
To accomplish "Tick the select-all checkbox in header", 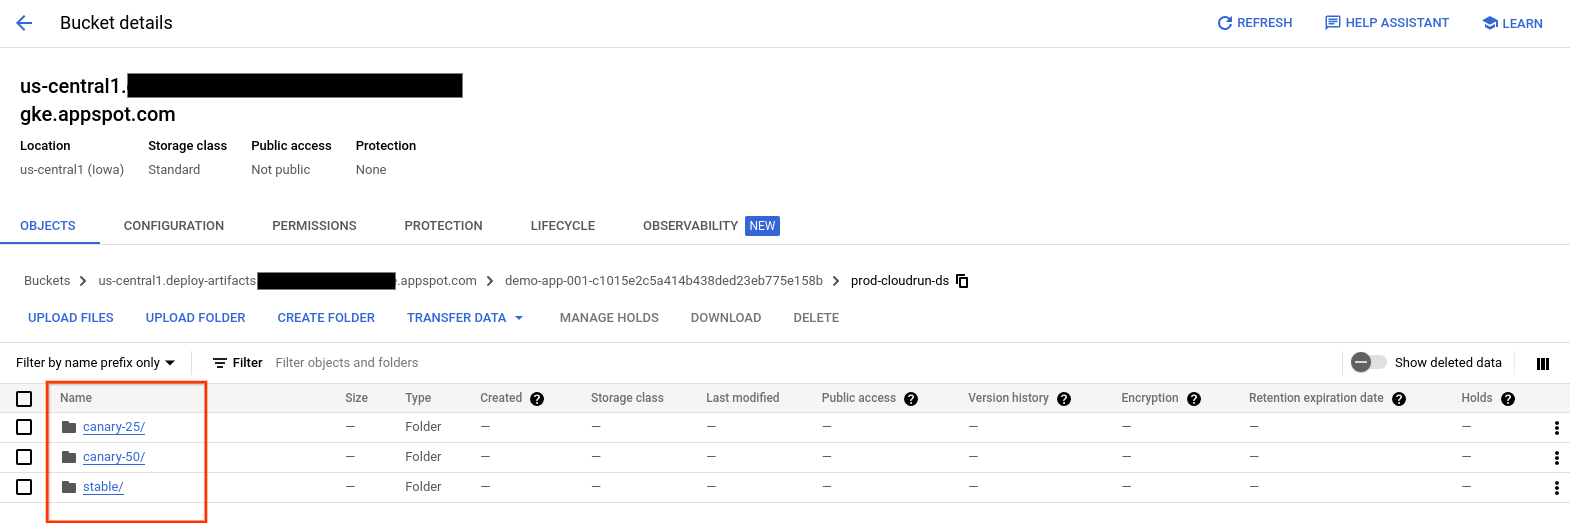I will click(24, 399).
